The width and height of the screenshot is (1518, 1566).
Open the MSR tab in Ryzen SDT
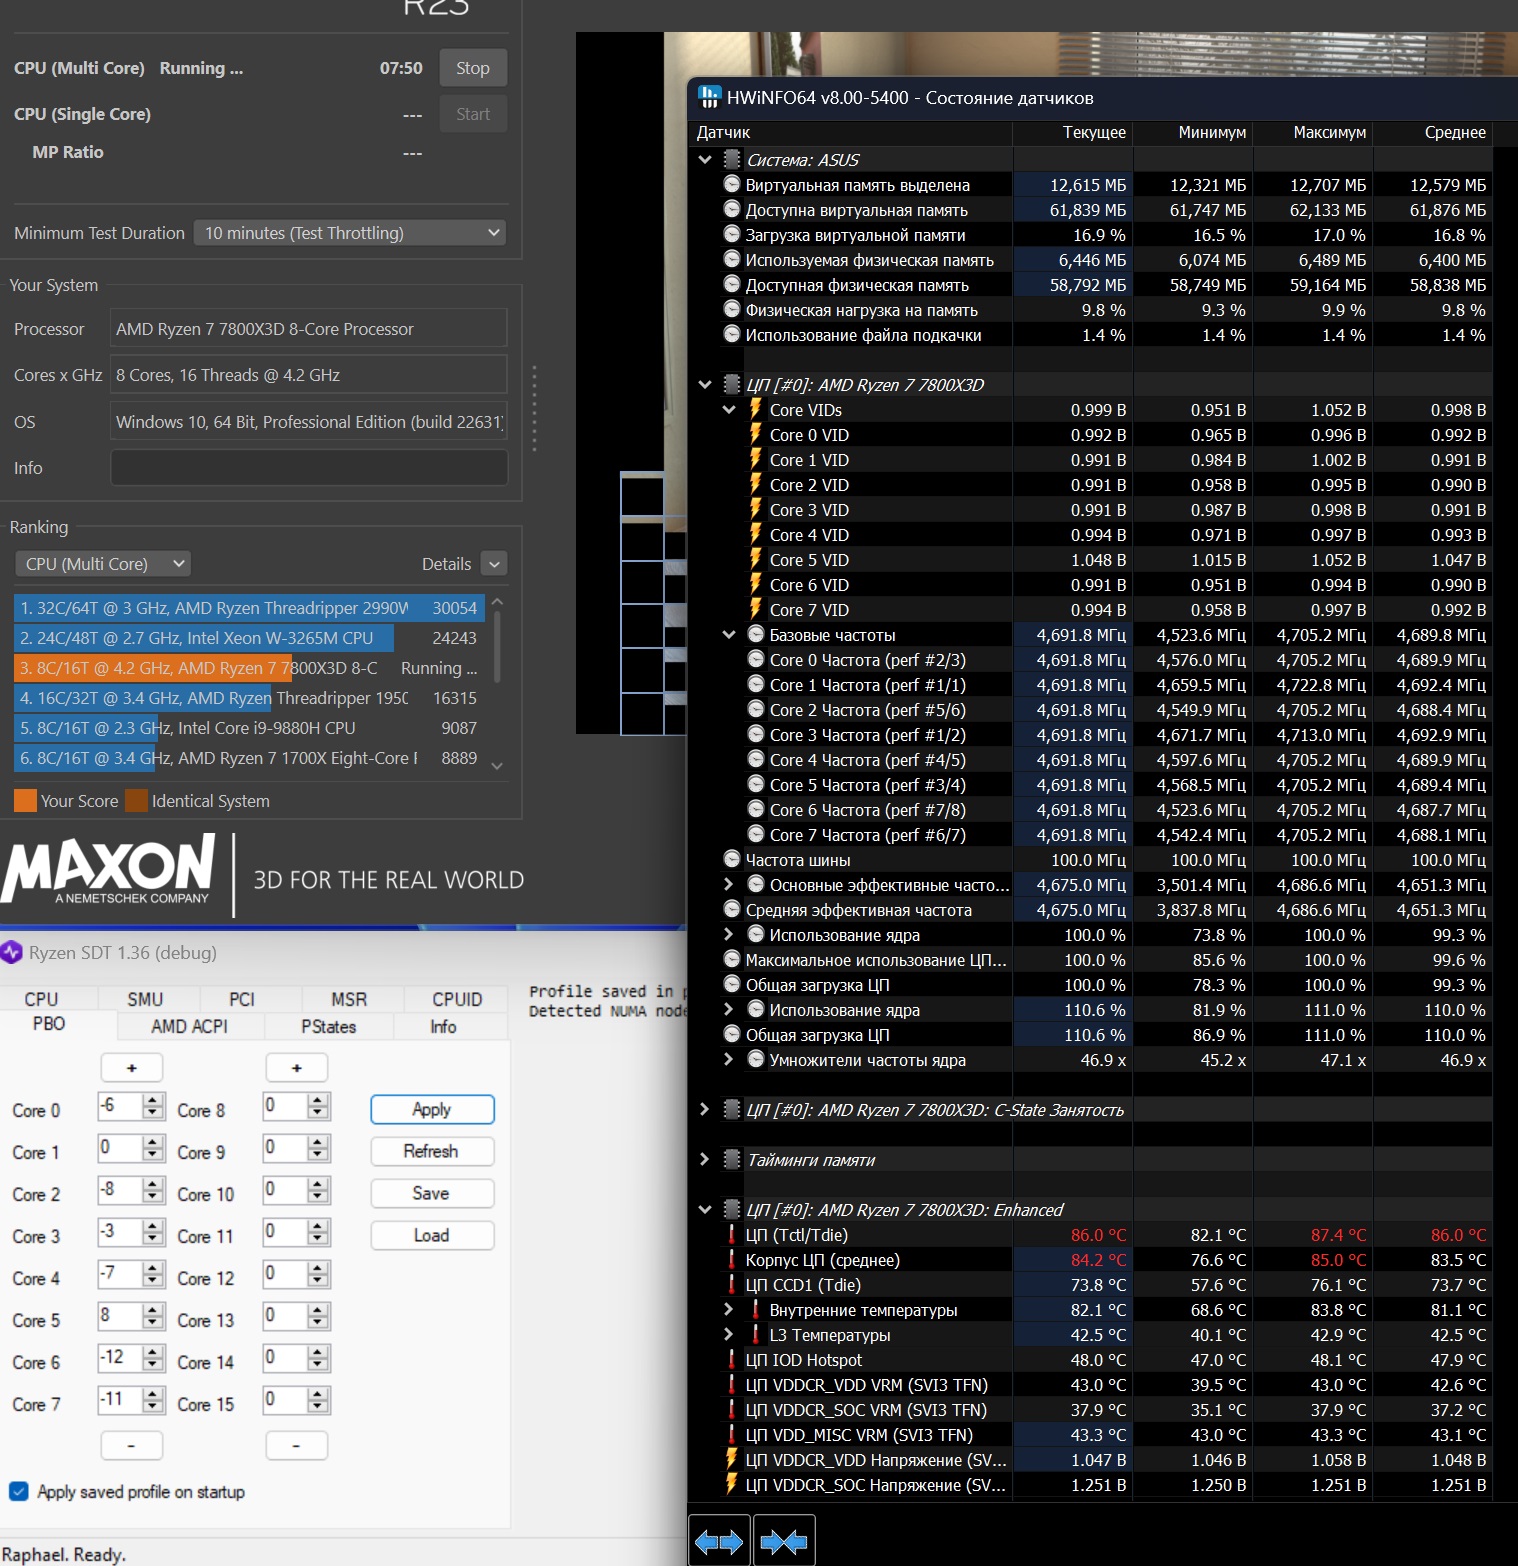(x=349, y=999)
